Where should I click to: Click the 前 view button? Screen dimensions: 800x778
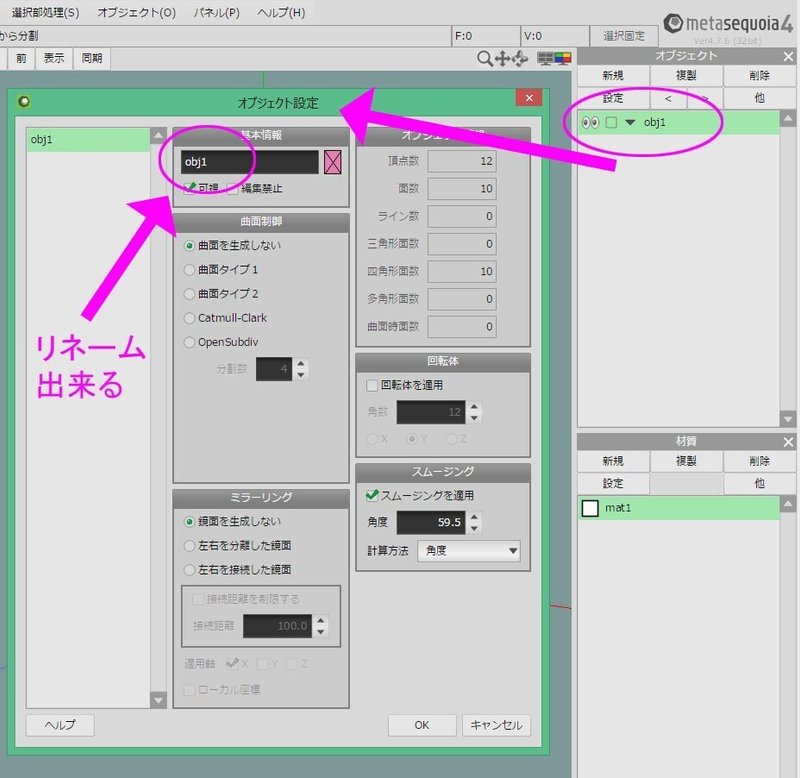(x=21, y=58)
